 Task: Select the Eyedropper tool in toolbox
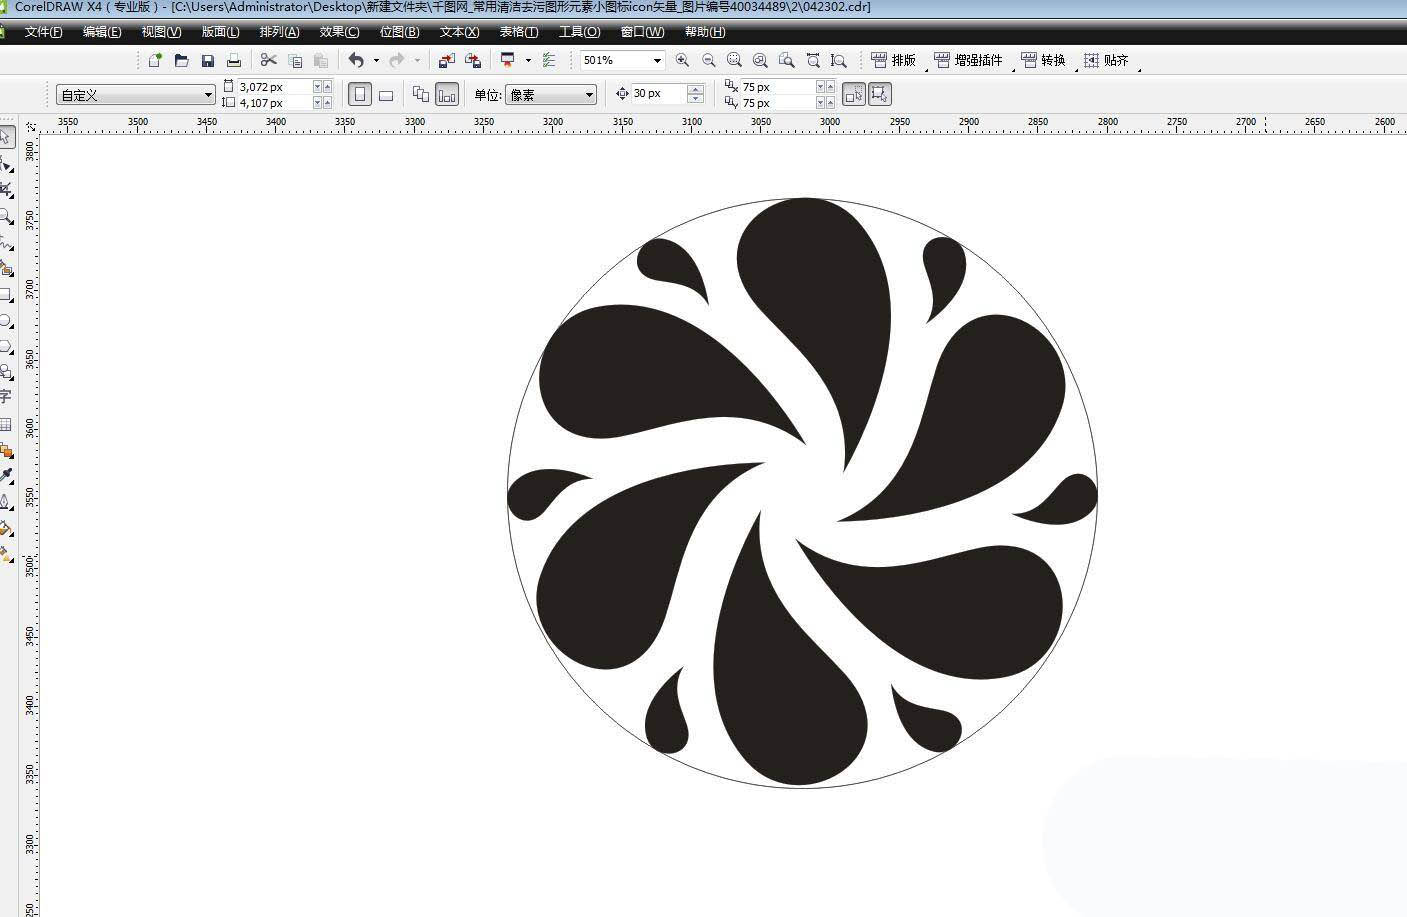coord(6,475)
